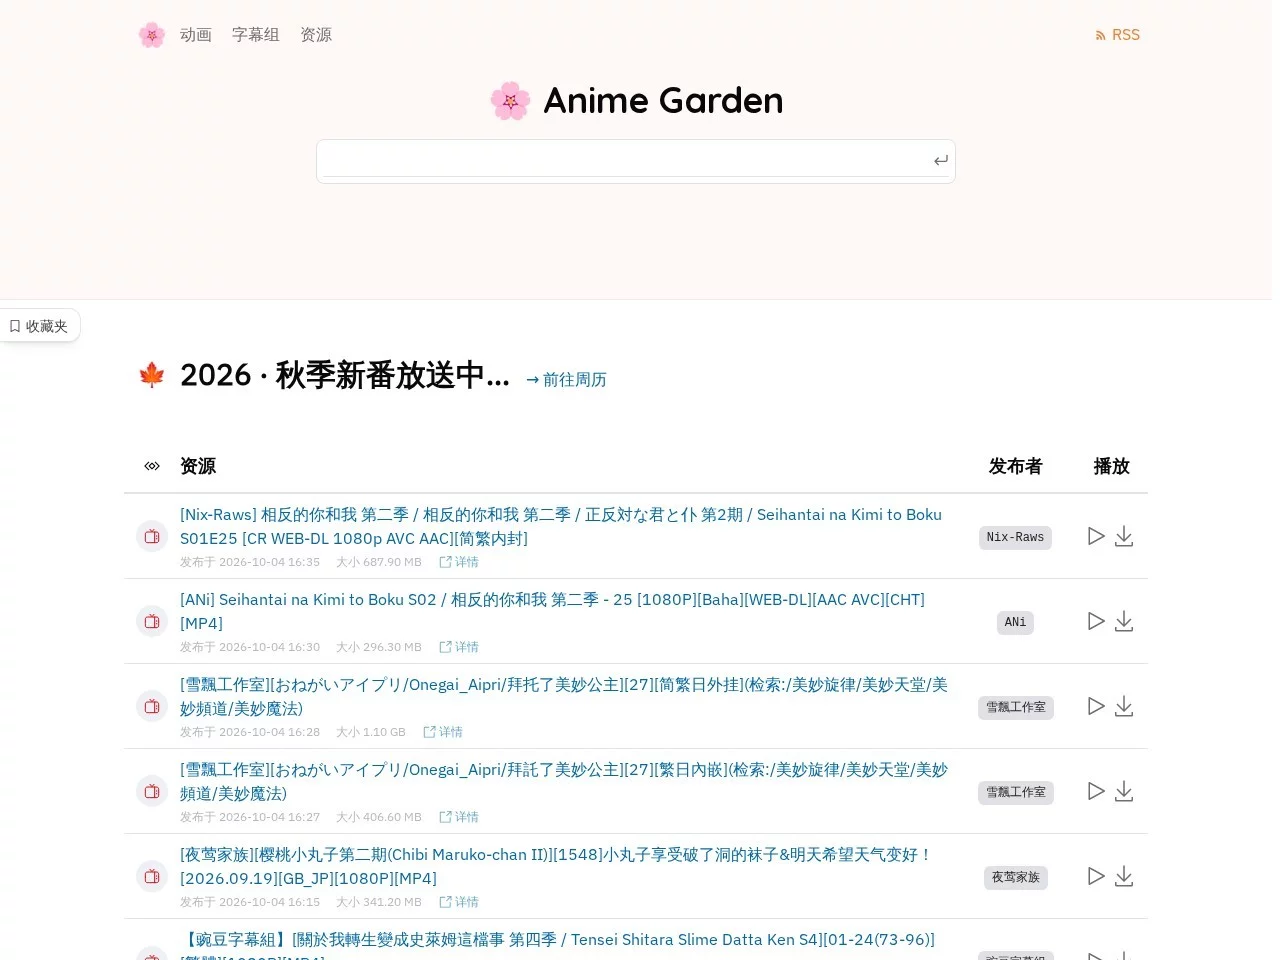The image size is (1280, 960).
Task: Open 详情 for the ANi resource
Action: click(x=459, y=647)
